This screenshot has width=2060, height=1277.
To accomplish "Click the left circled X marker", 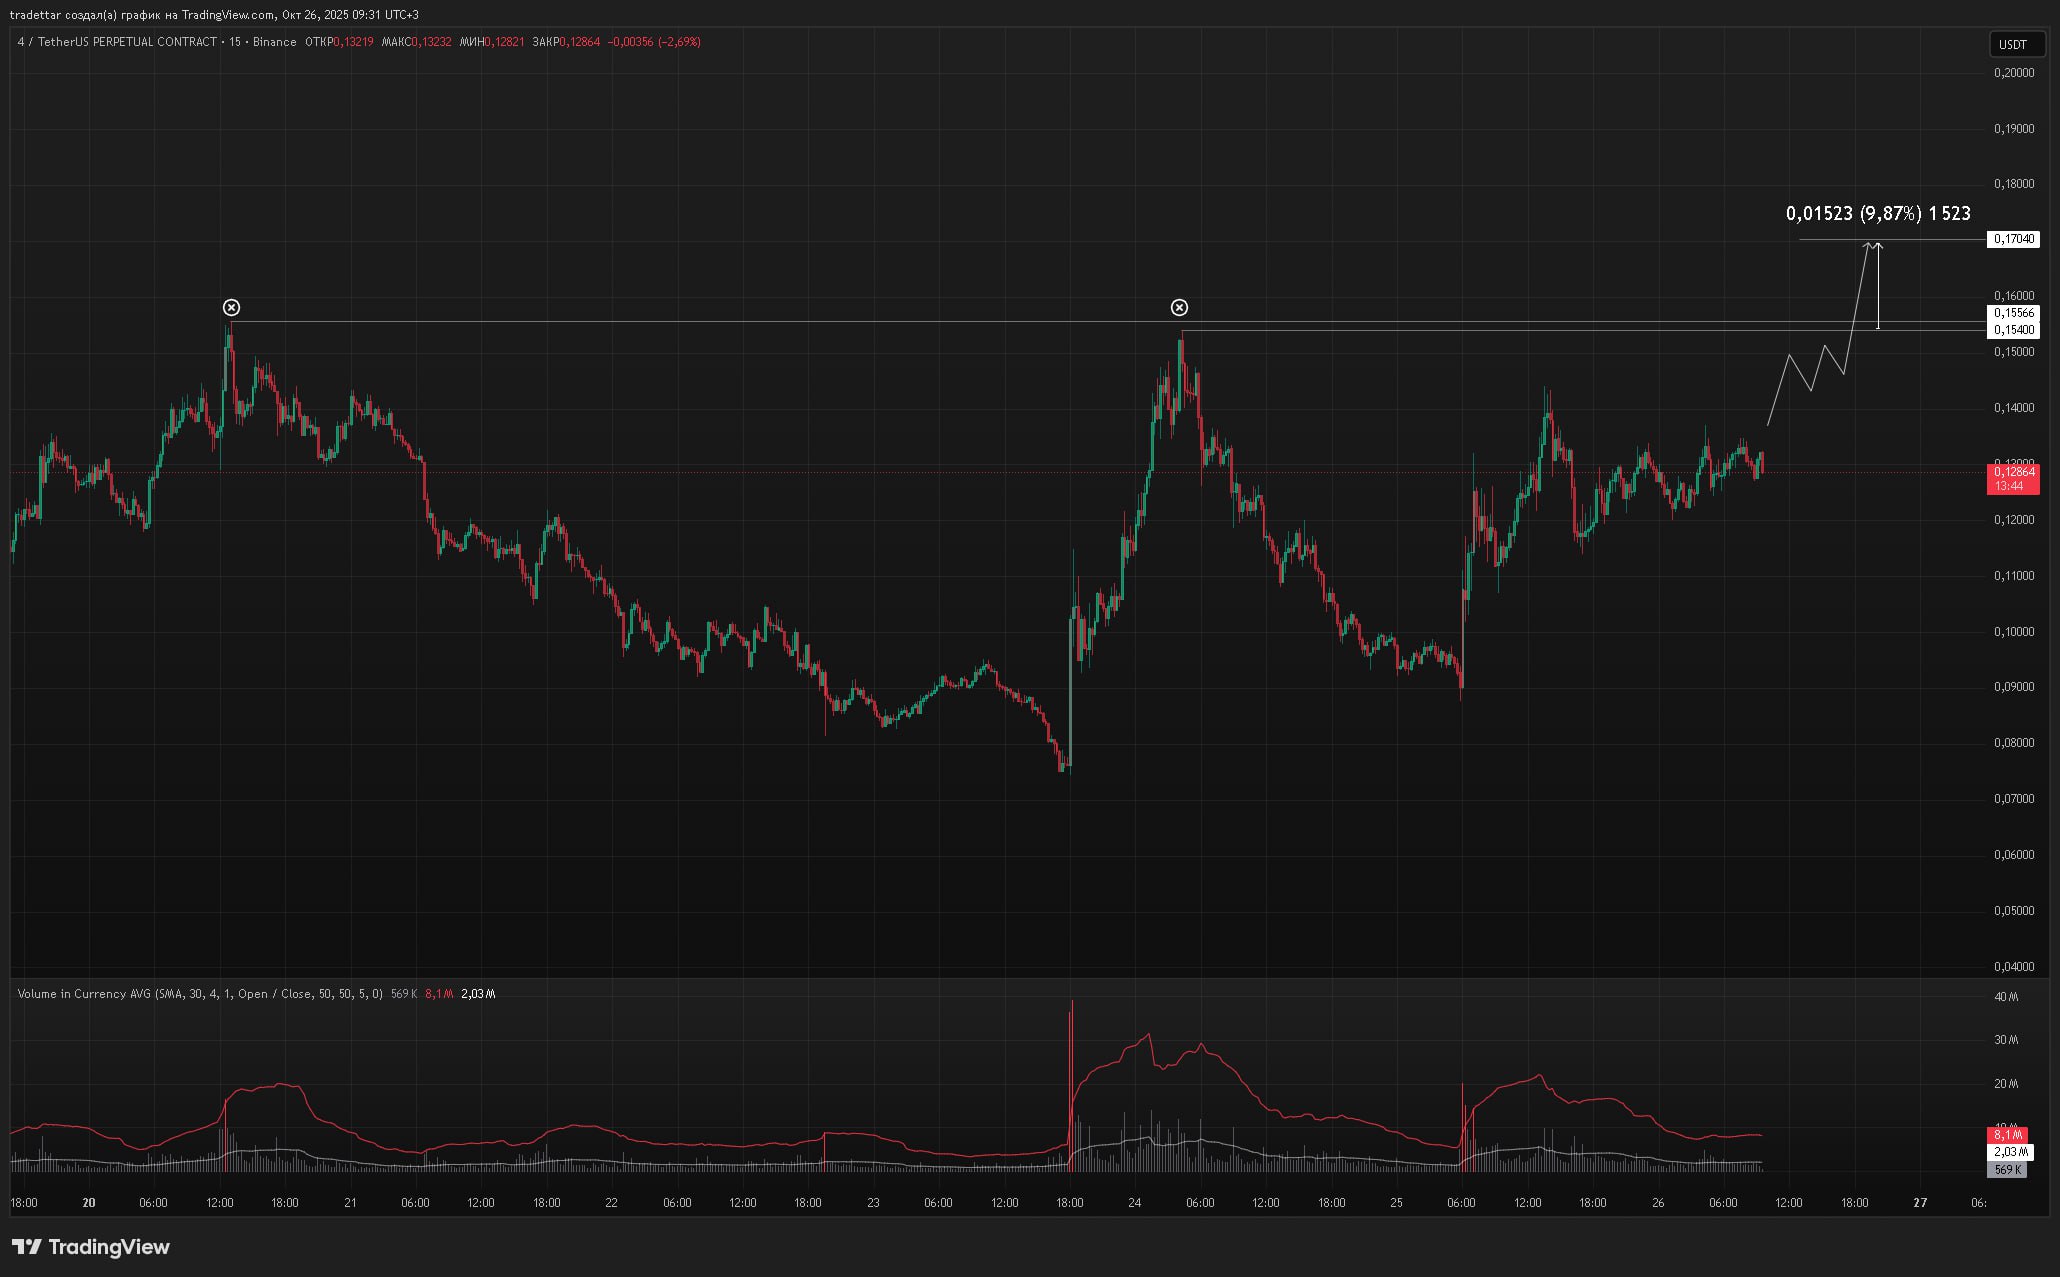I will (231, 307).
